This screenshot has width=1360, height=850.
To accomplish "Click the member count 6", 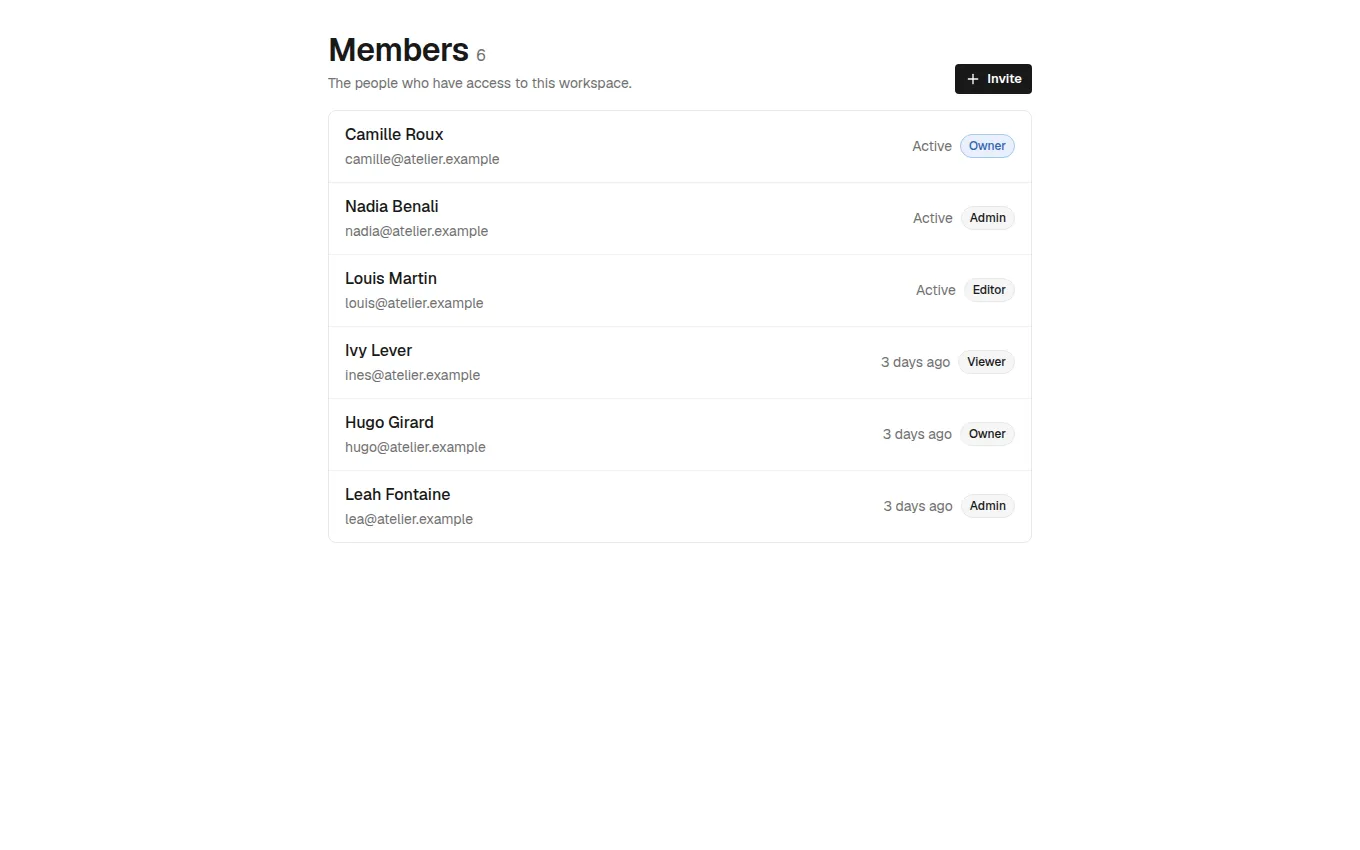I will coord(481,56).
